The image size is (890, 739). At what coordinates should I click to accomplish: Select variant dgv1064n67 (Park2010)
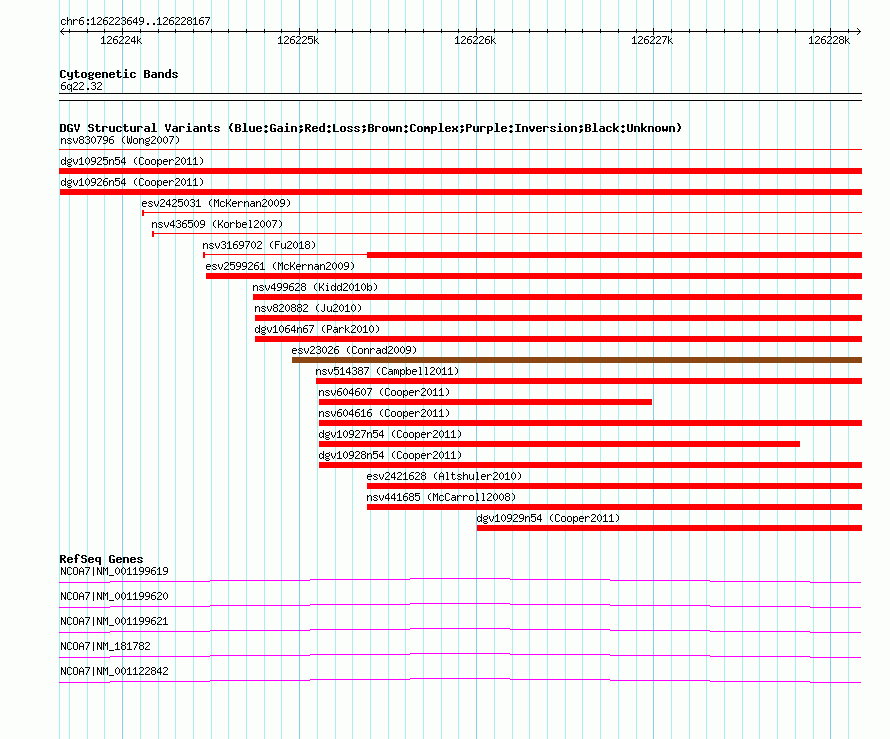pos(317,329)
